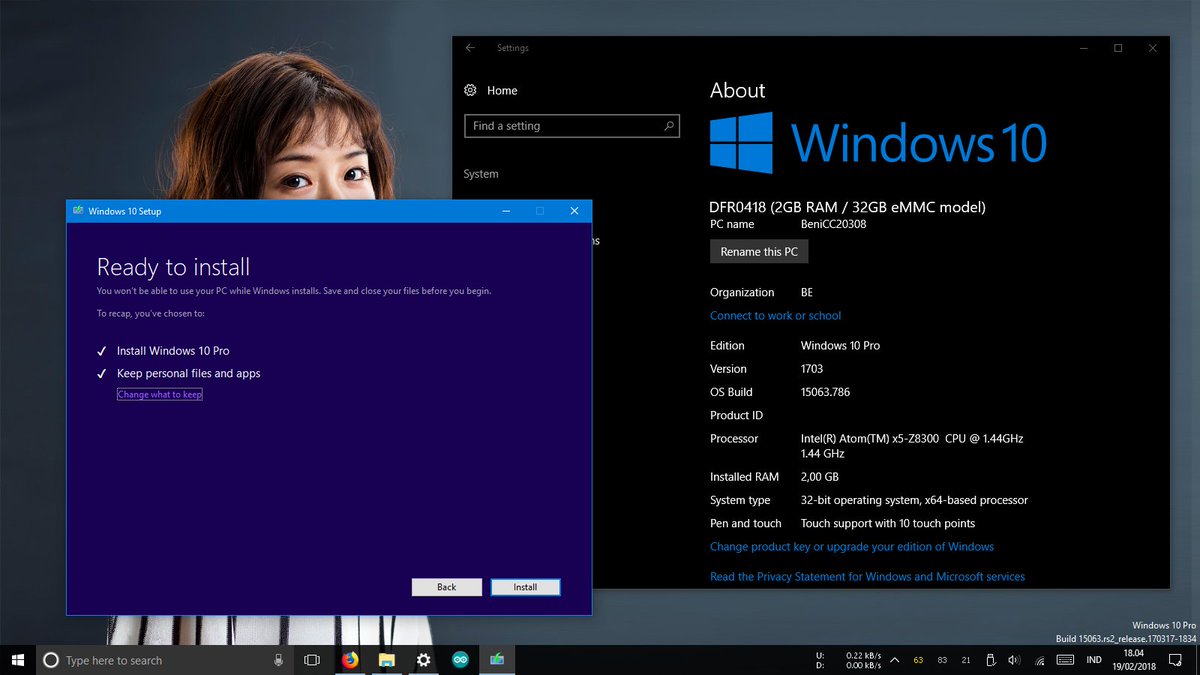Image resolution: width=1200 pixels, height=675 pixels.
Task: Switch to Windows 10 Setup on taskbar
Action: coord(497,660)
